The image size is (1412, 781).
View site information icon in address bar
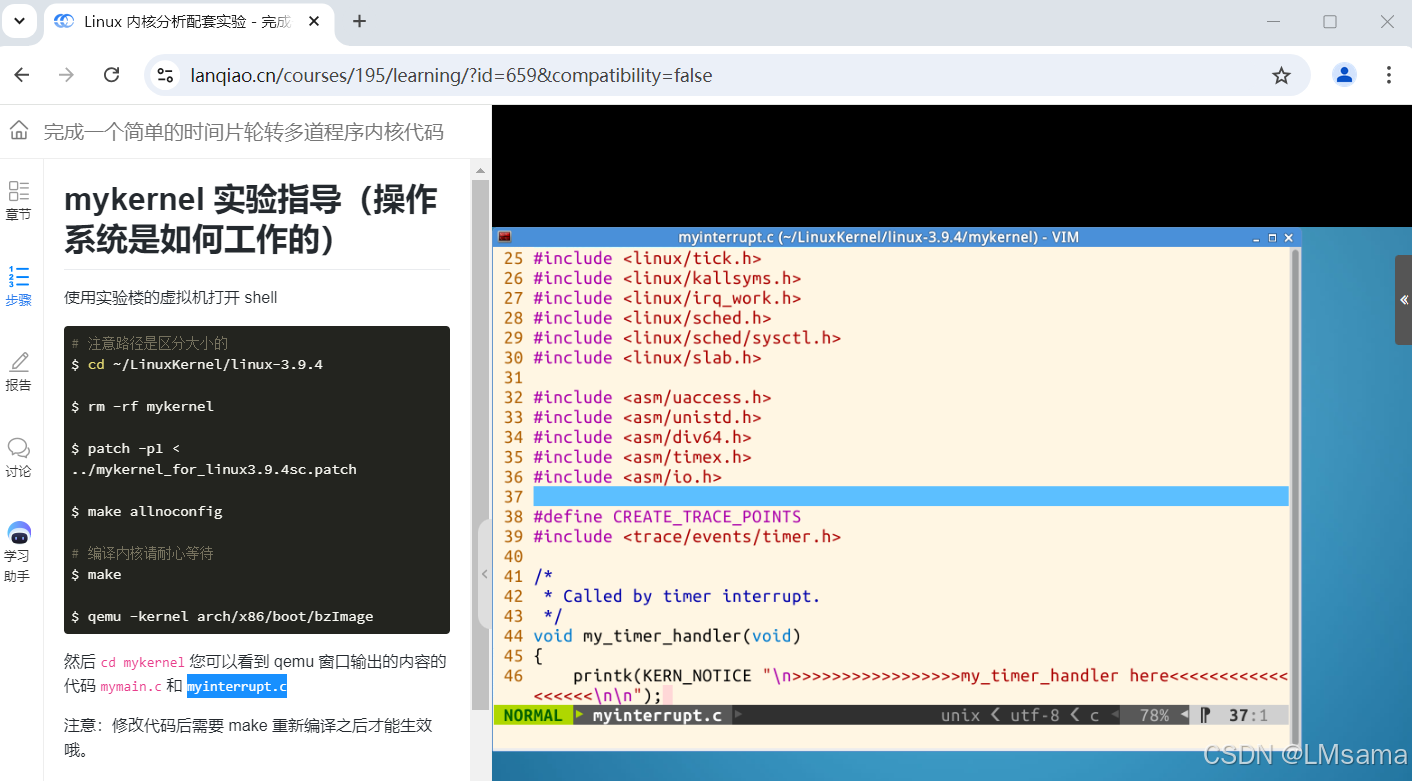click(x=166, y=75)
